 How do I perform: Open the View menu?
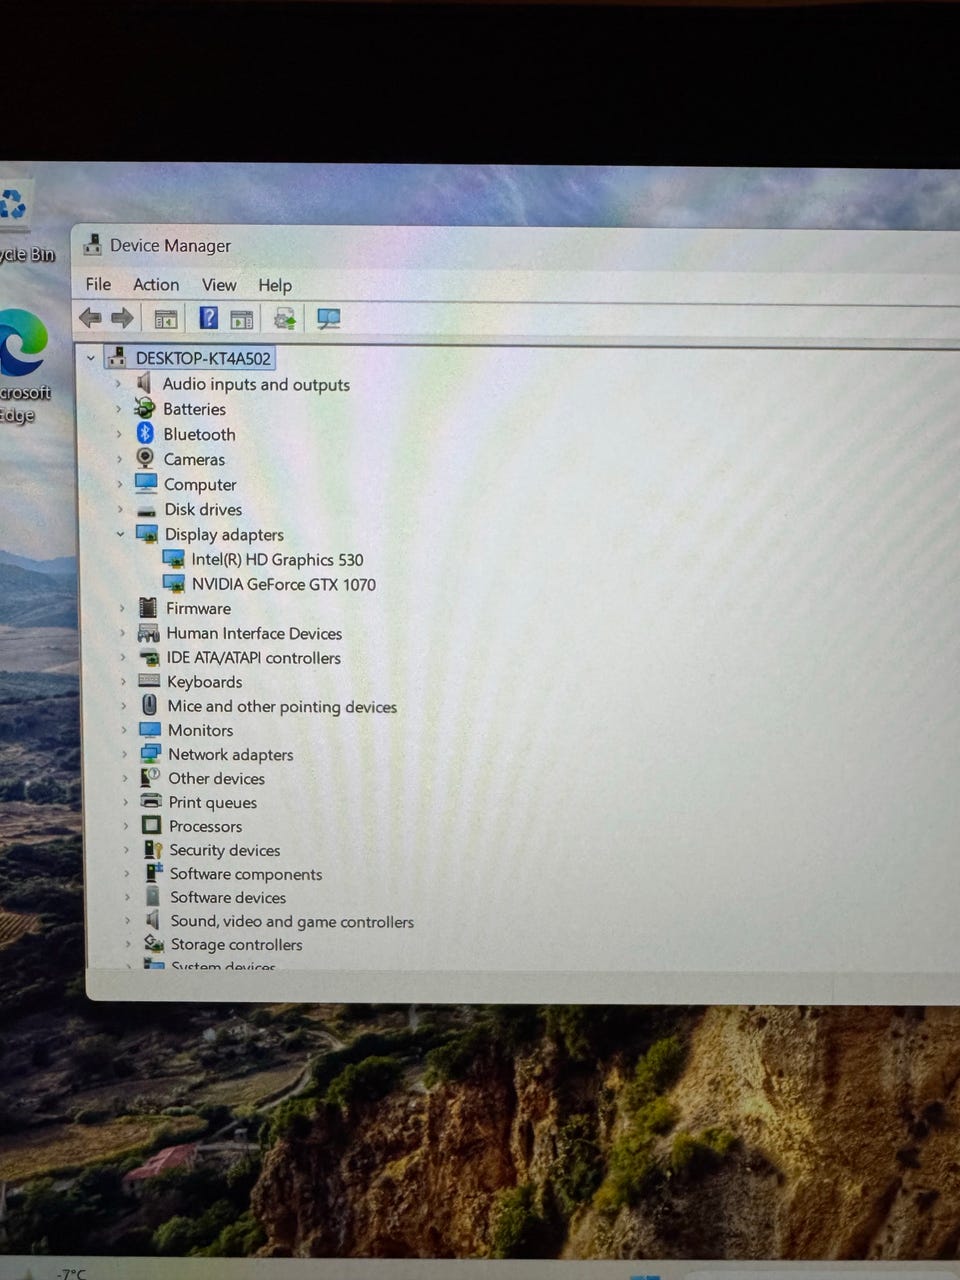219,285
